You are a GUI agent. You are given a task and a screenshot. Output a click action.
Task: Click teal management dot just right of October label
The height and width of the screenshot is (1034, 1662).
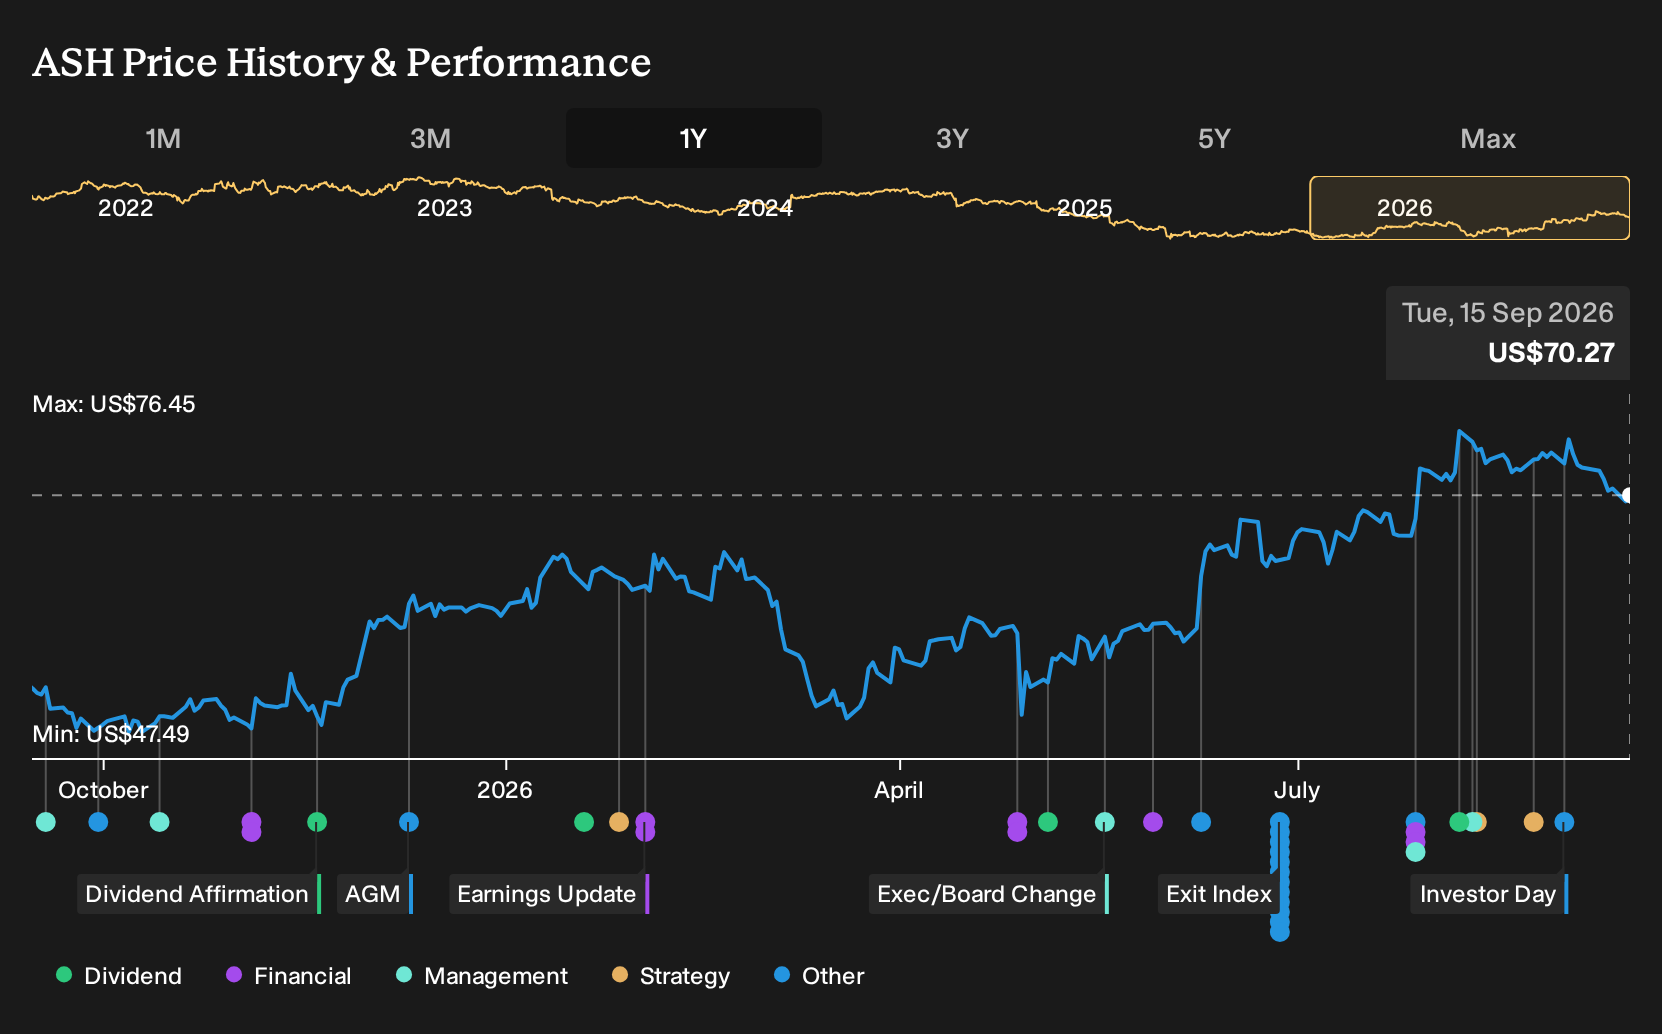tap(159, 822)
